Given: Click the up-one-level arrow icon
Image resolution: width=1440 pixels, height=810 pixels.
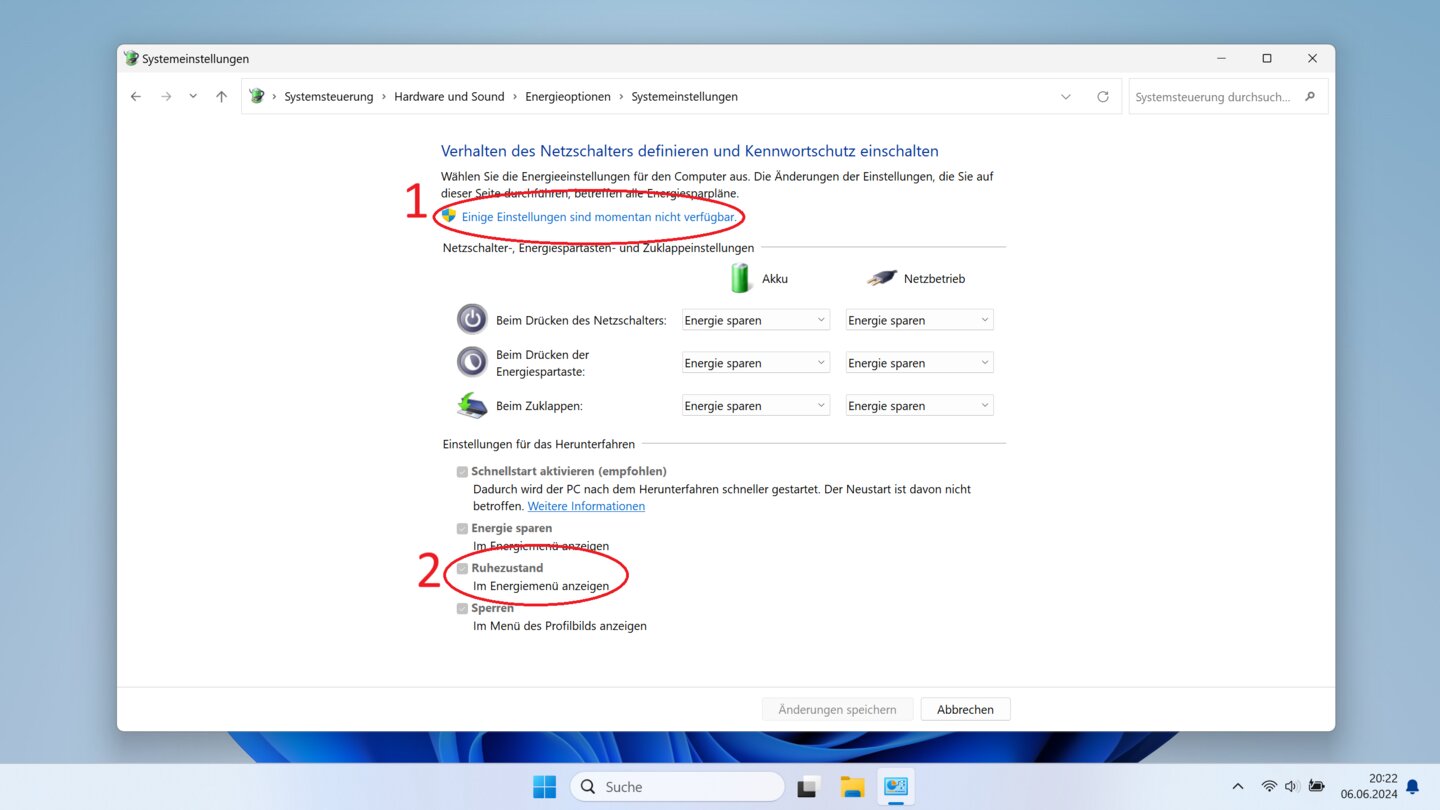Looking at the screenshot, I should coord(222,97).
